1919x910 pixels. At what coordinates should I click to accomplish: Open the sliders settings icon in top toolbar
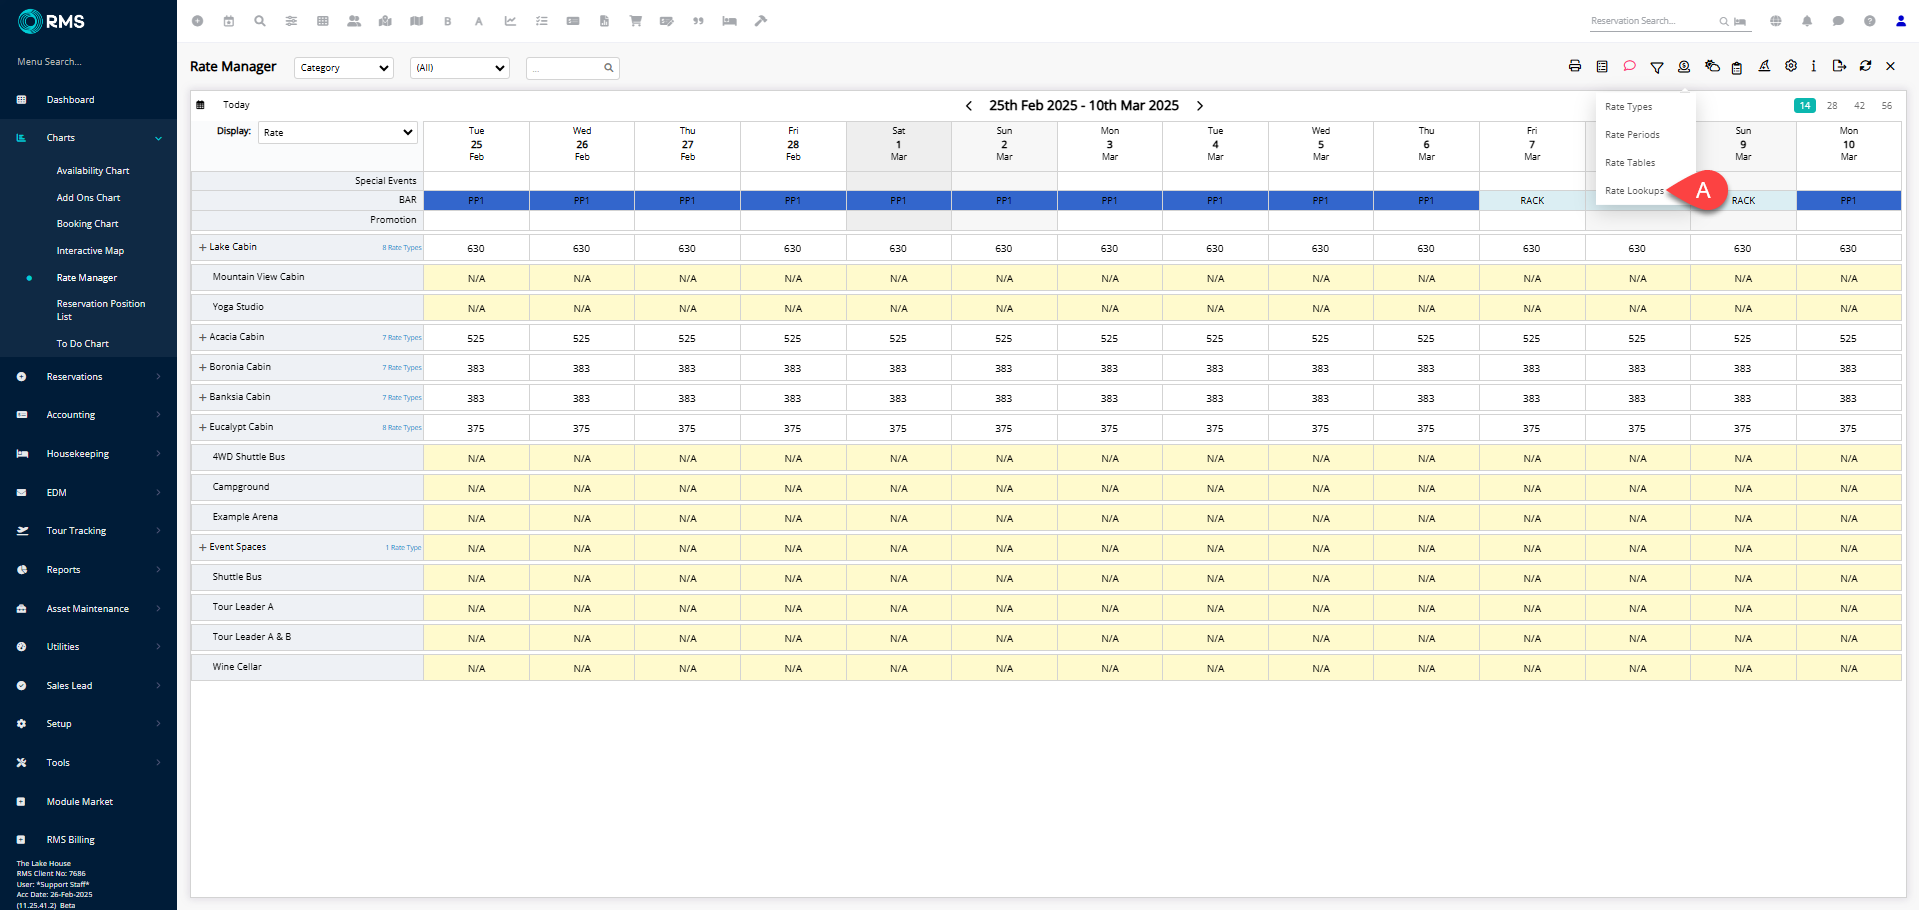[291, 21]
